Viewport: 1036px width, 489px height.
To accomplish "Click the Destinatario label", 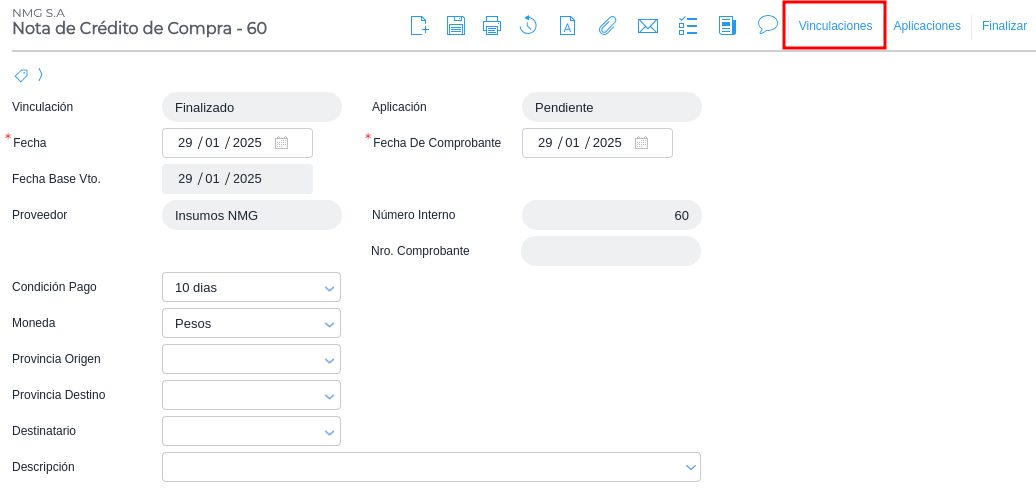I will 44,431.
